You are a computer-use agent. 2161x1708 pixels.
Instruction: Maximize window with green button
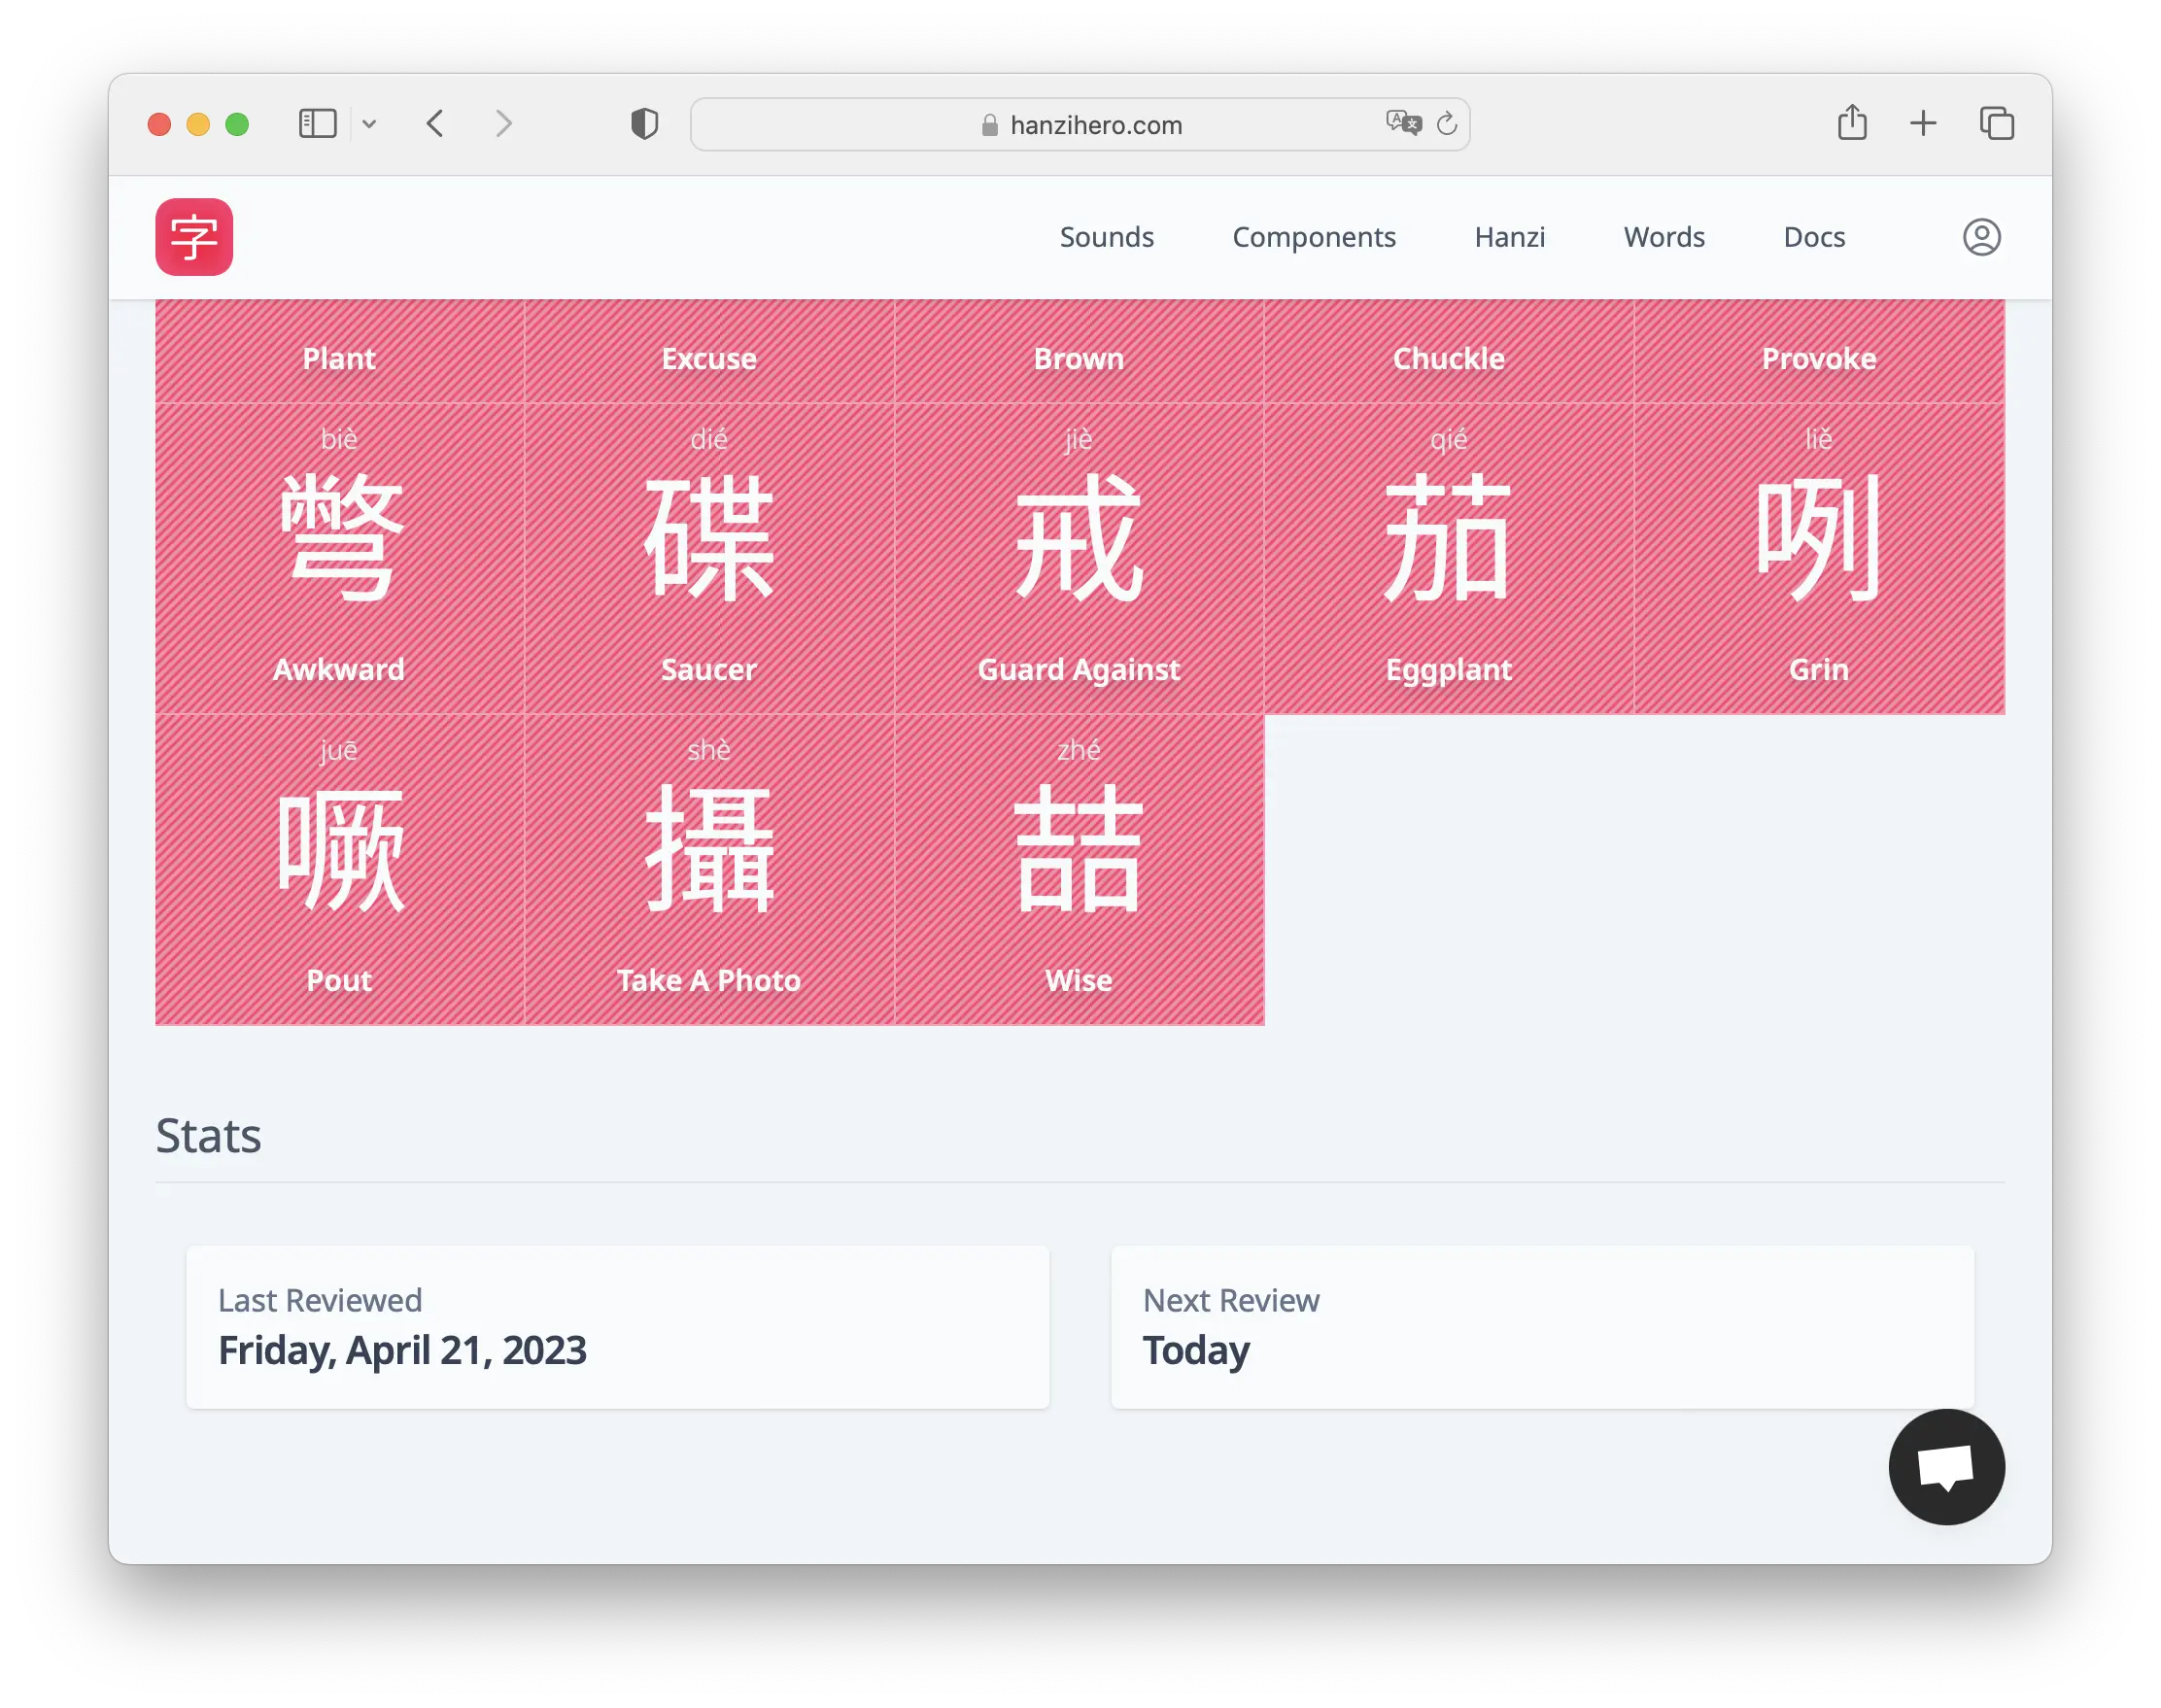(237, 124)
